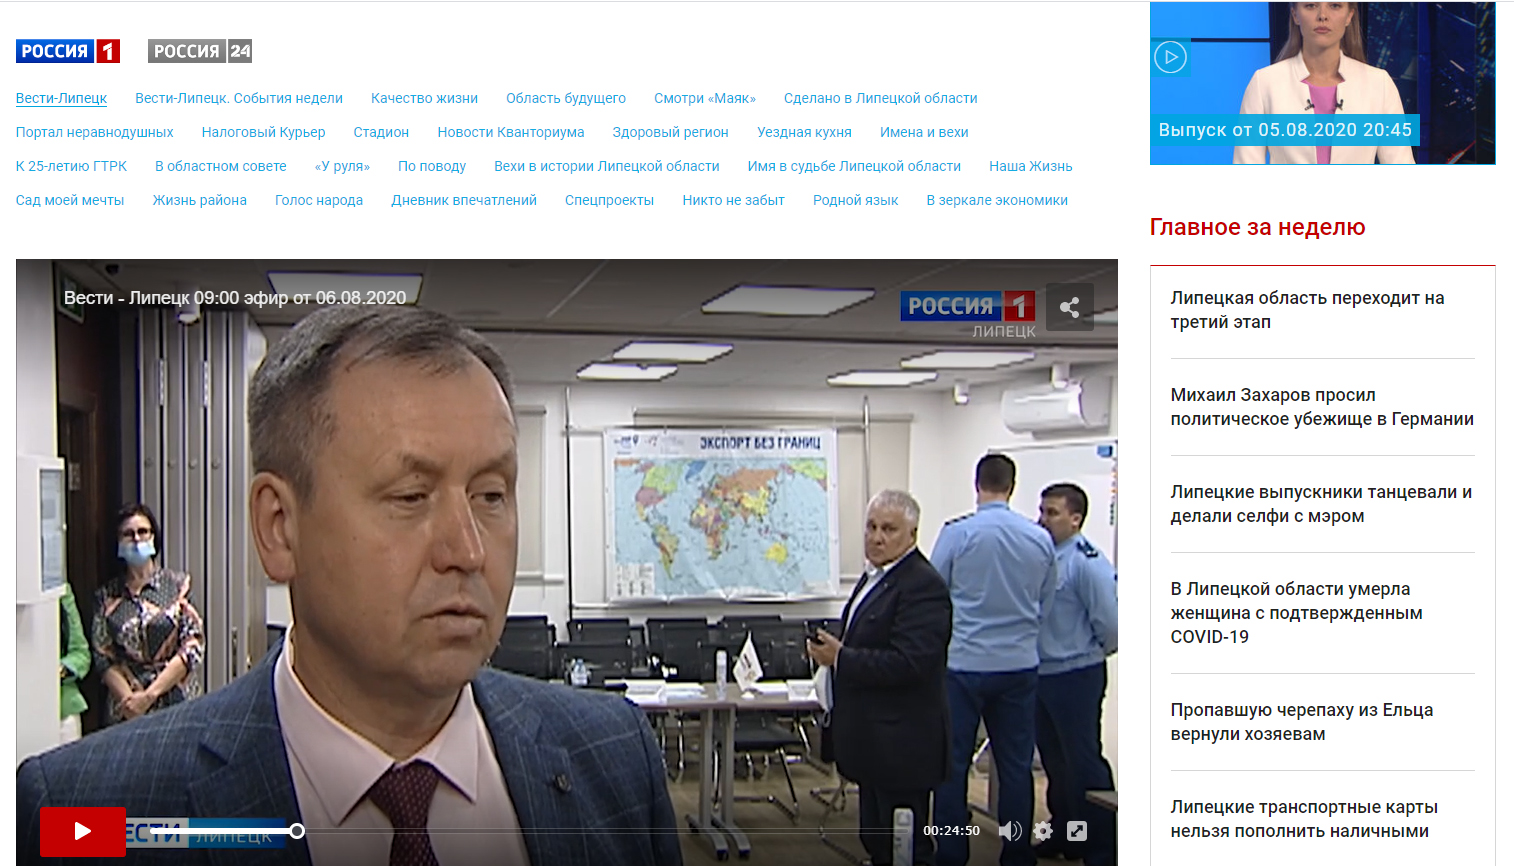Viewport: 1514px width, 866px height.
Task: Read COVID-19 death news in Липецкой области
Action: 1297,613
